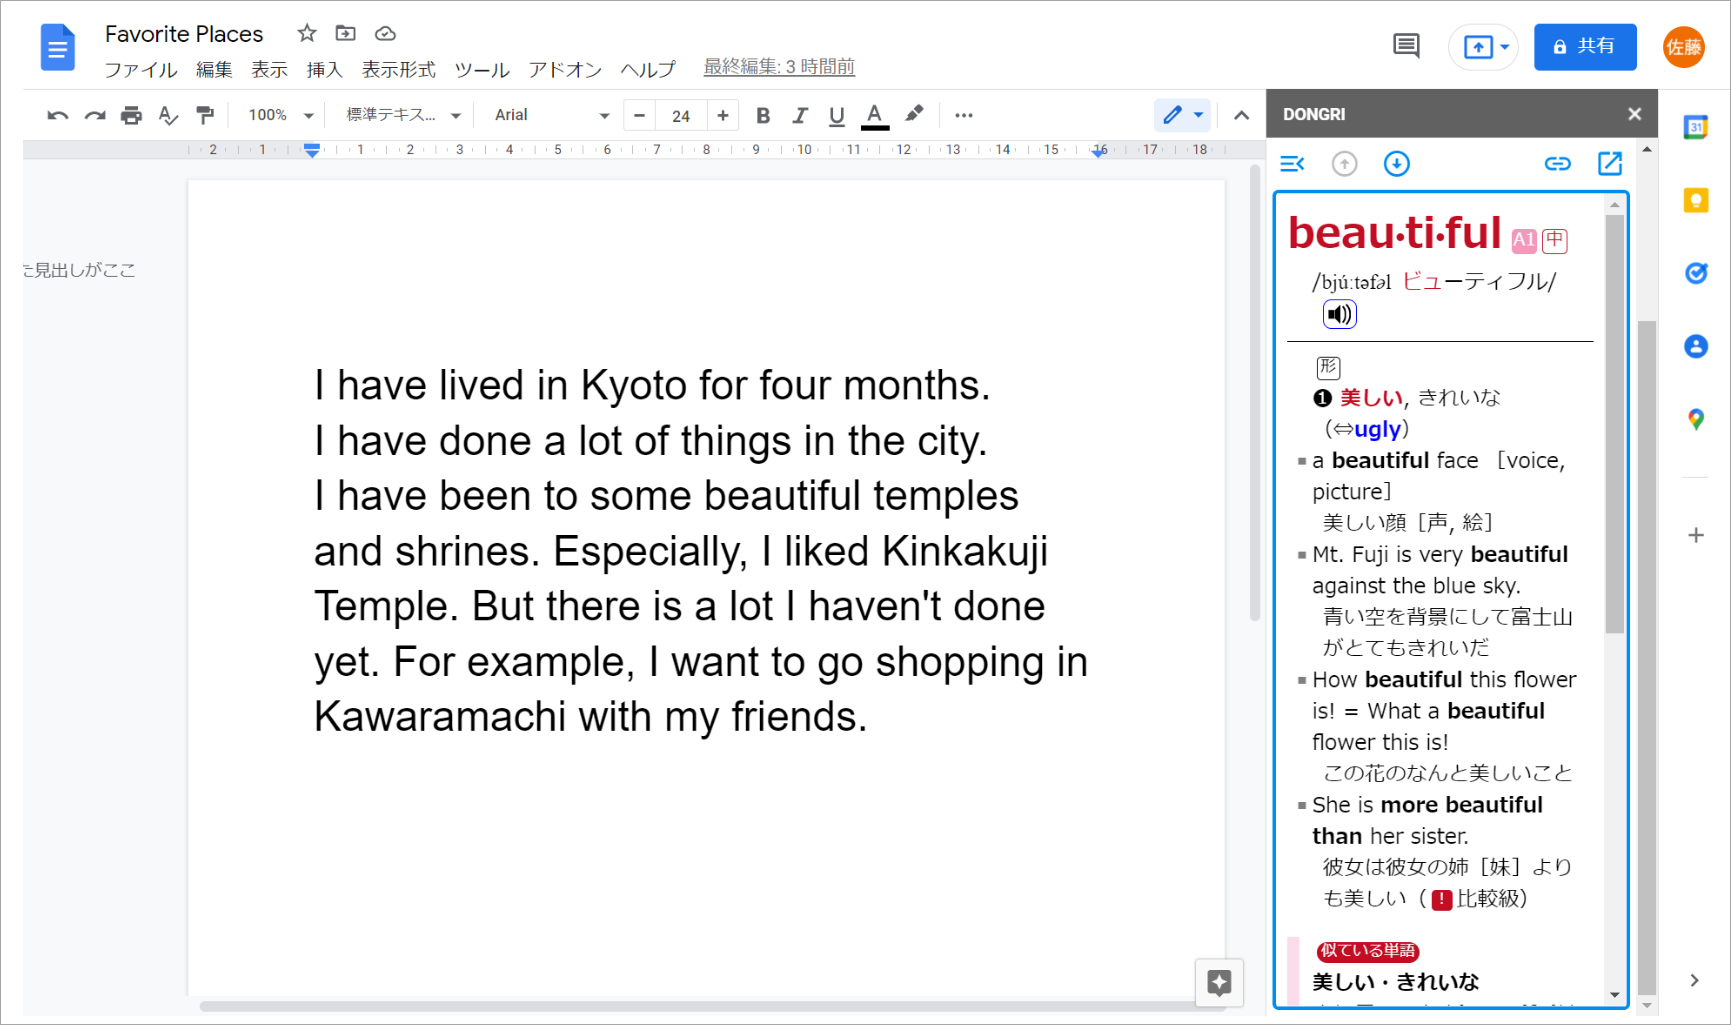Screen dimensions: 1731x1025
Task: Select the paint format tool
Action: pos(205,115)
